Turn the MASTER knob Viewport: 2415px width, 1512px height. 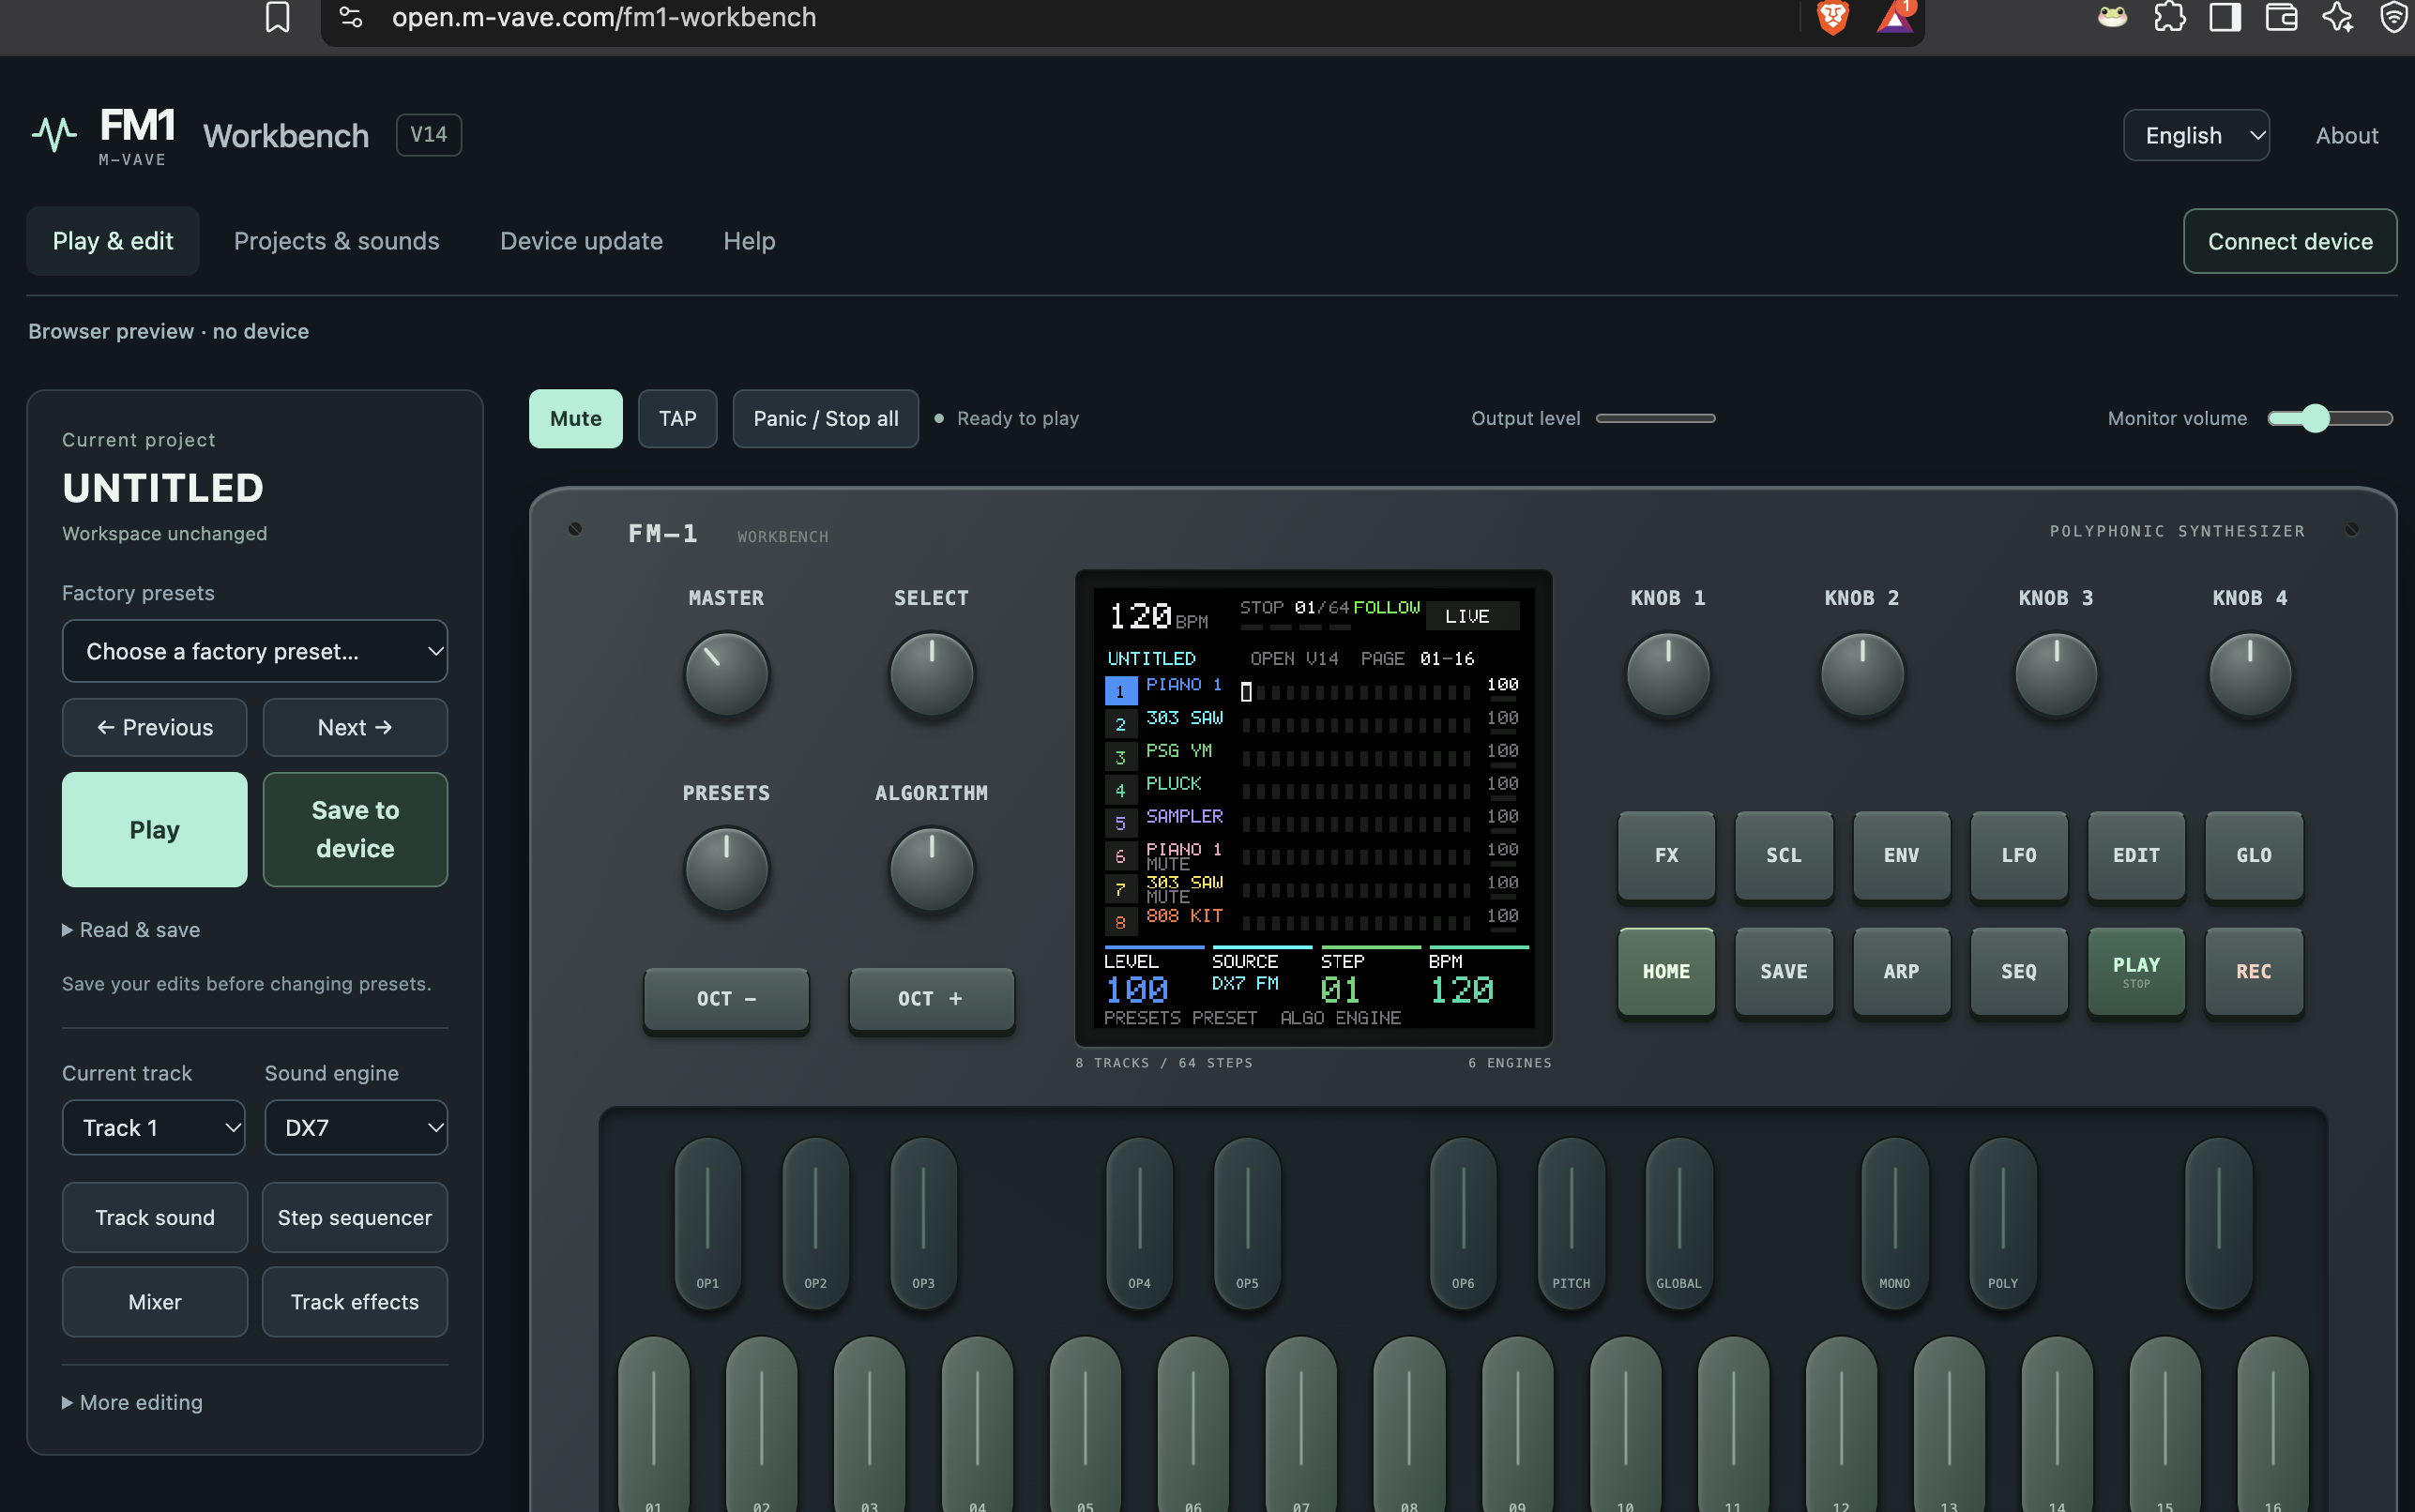726,674
